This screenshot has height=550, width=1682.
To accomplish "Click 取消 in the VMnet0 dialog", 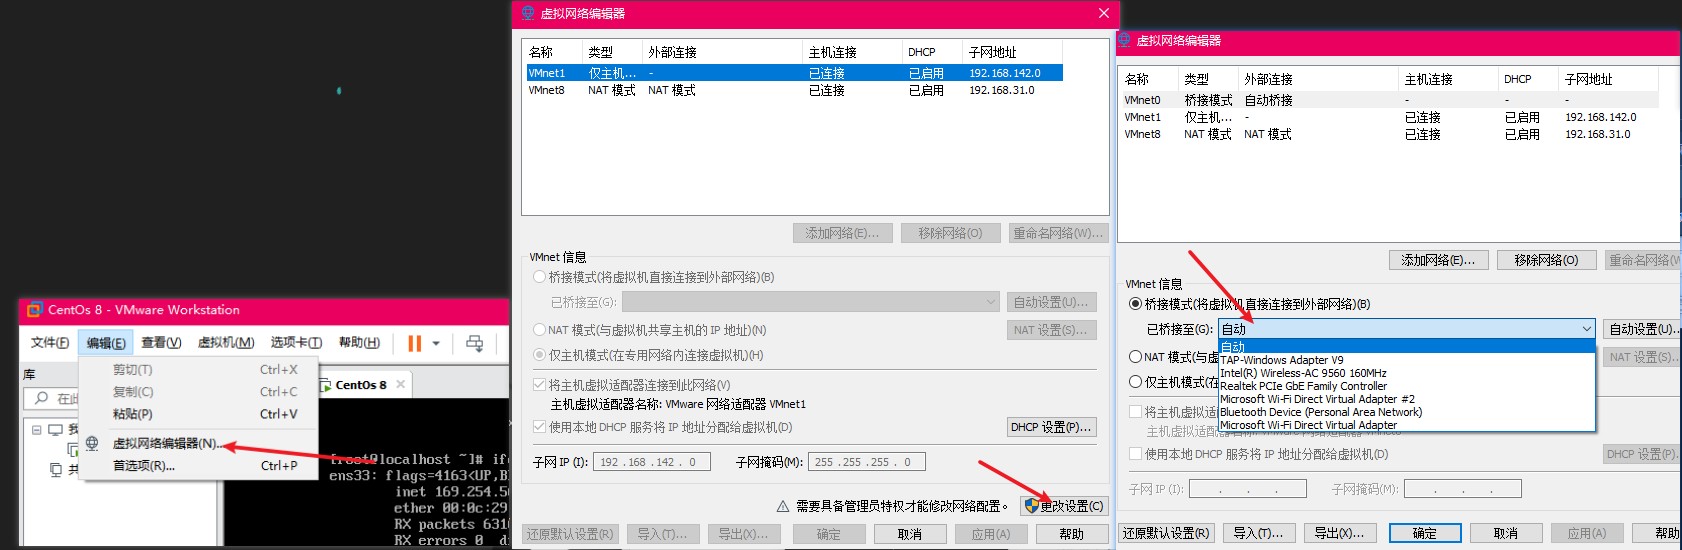I will click(x=1506, y=534).
